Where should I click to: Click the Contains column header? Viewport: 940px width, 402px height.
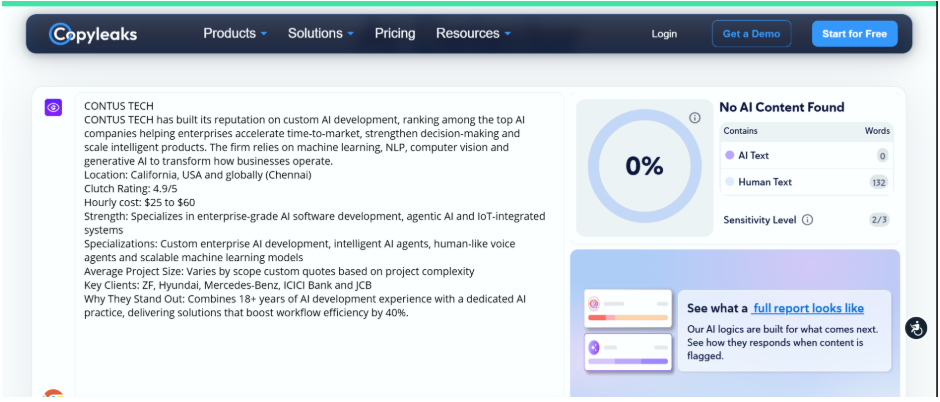click(x=740, y=131)
